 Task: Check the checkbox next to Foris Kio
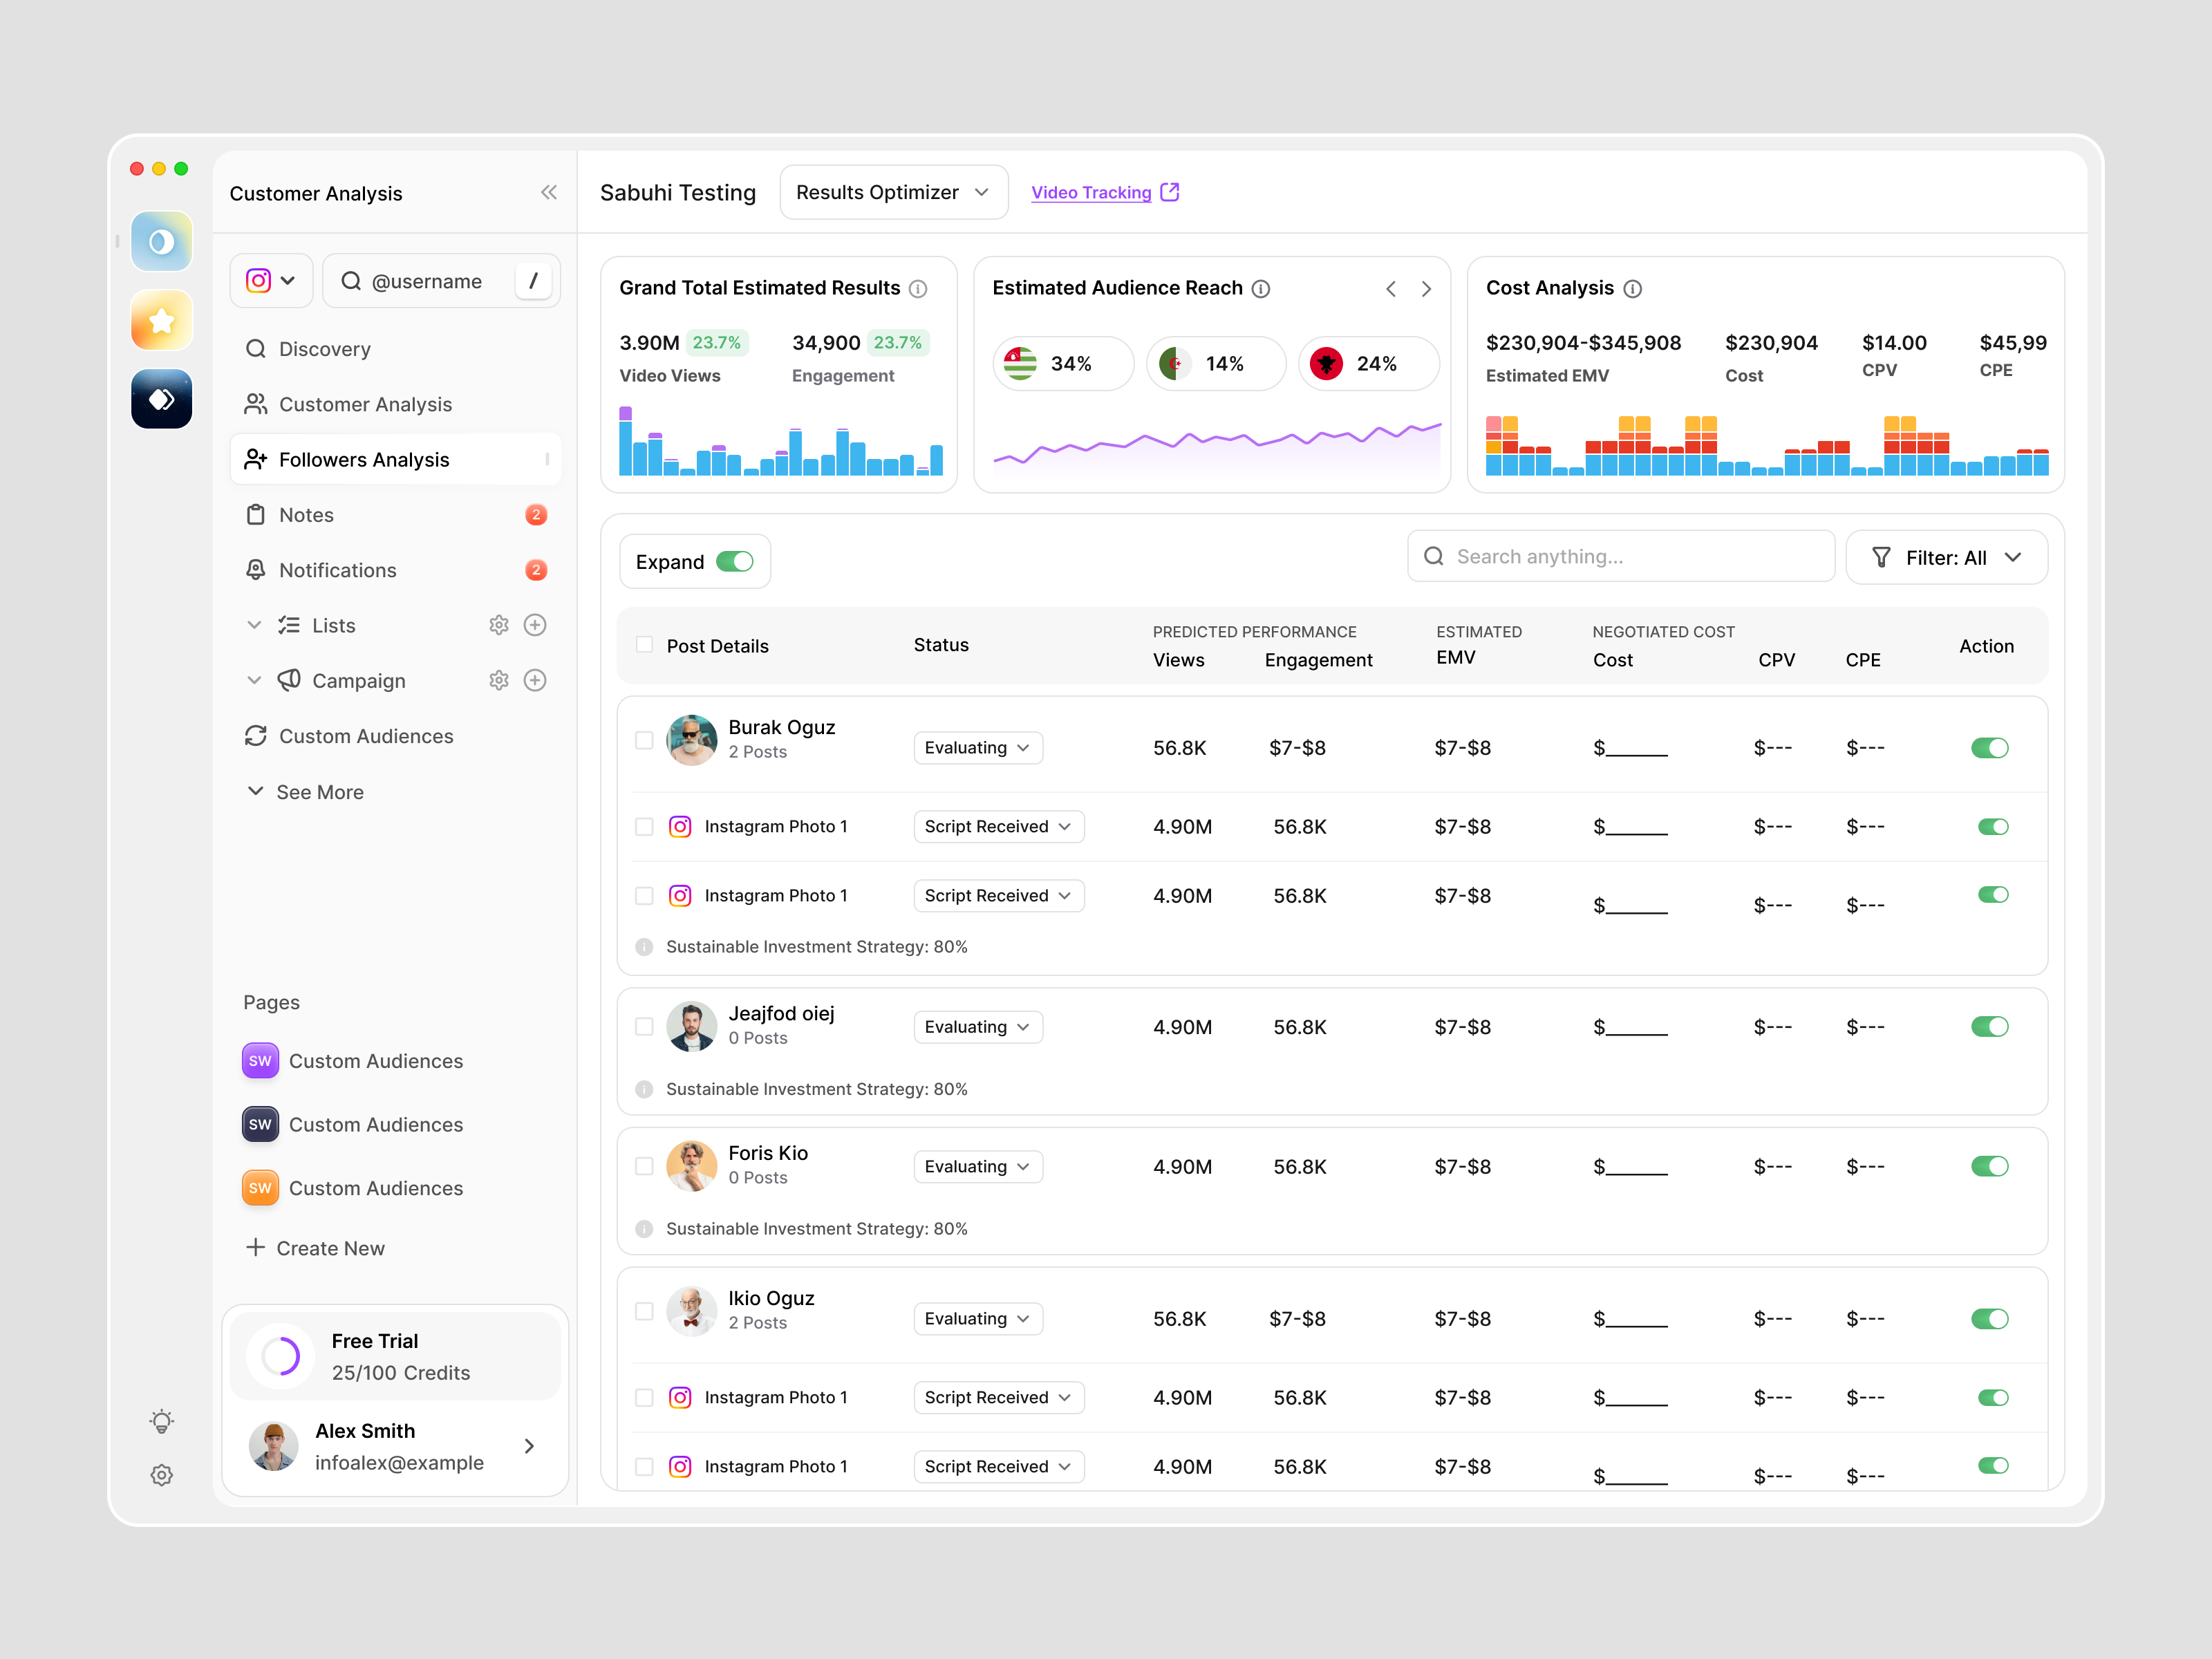[644, 1166]
